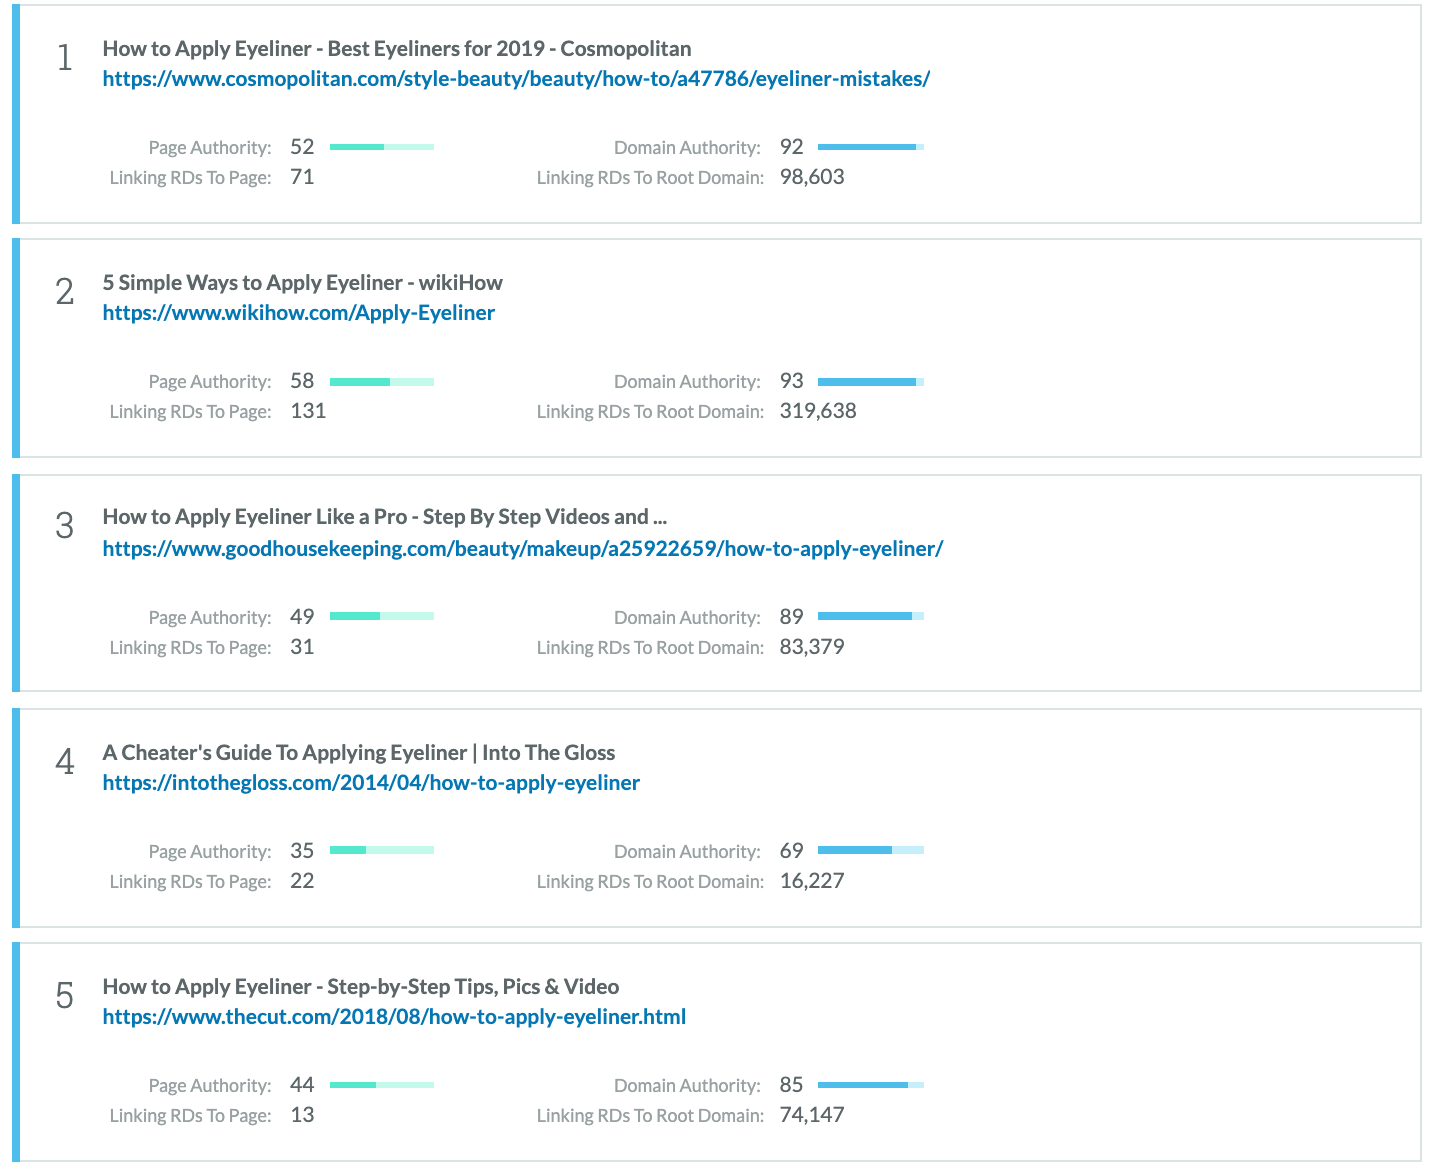Select the Domain Authority value 93
1432x1174 pixels.
tap(792, 381)
